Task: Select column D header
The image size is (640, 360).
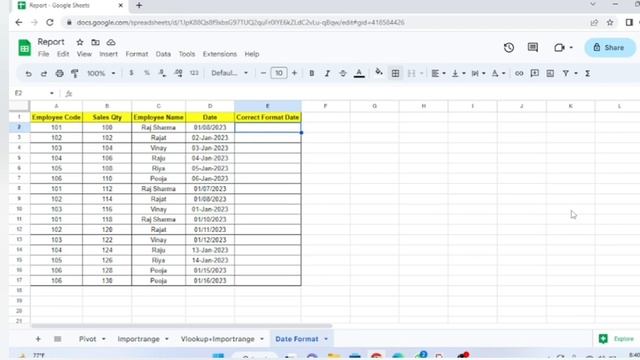Action: point(210,106)
